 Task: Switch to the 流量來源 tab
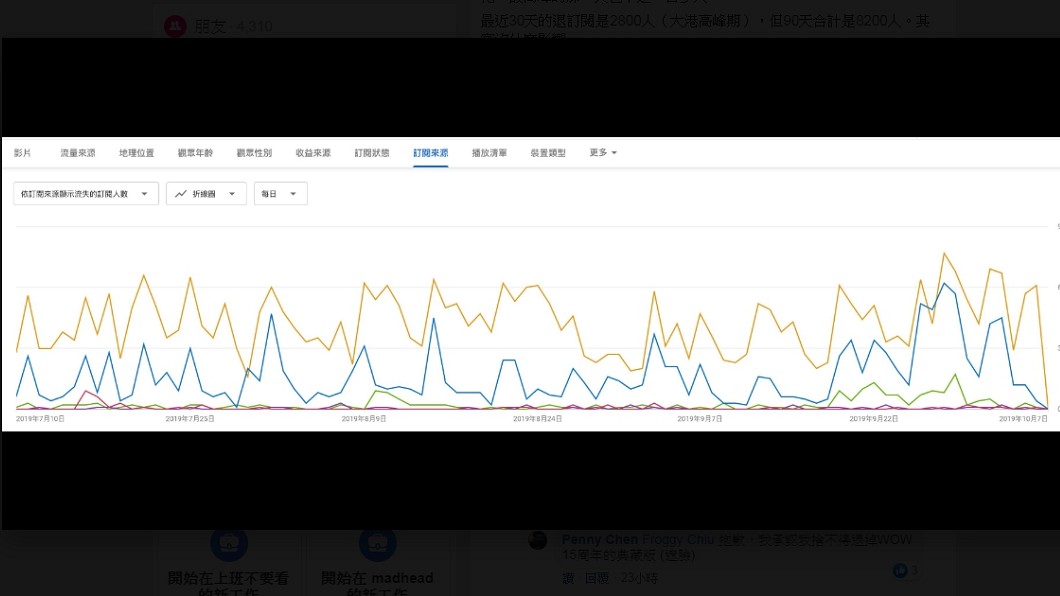[x=78, y=153]
